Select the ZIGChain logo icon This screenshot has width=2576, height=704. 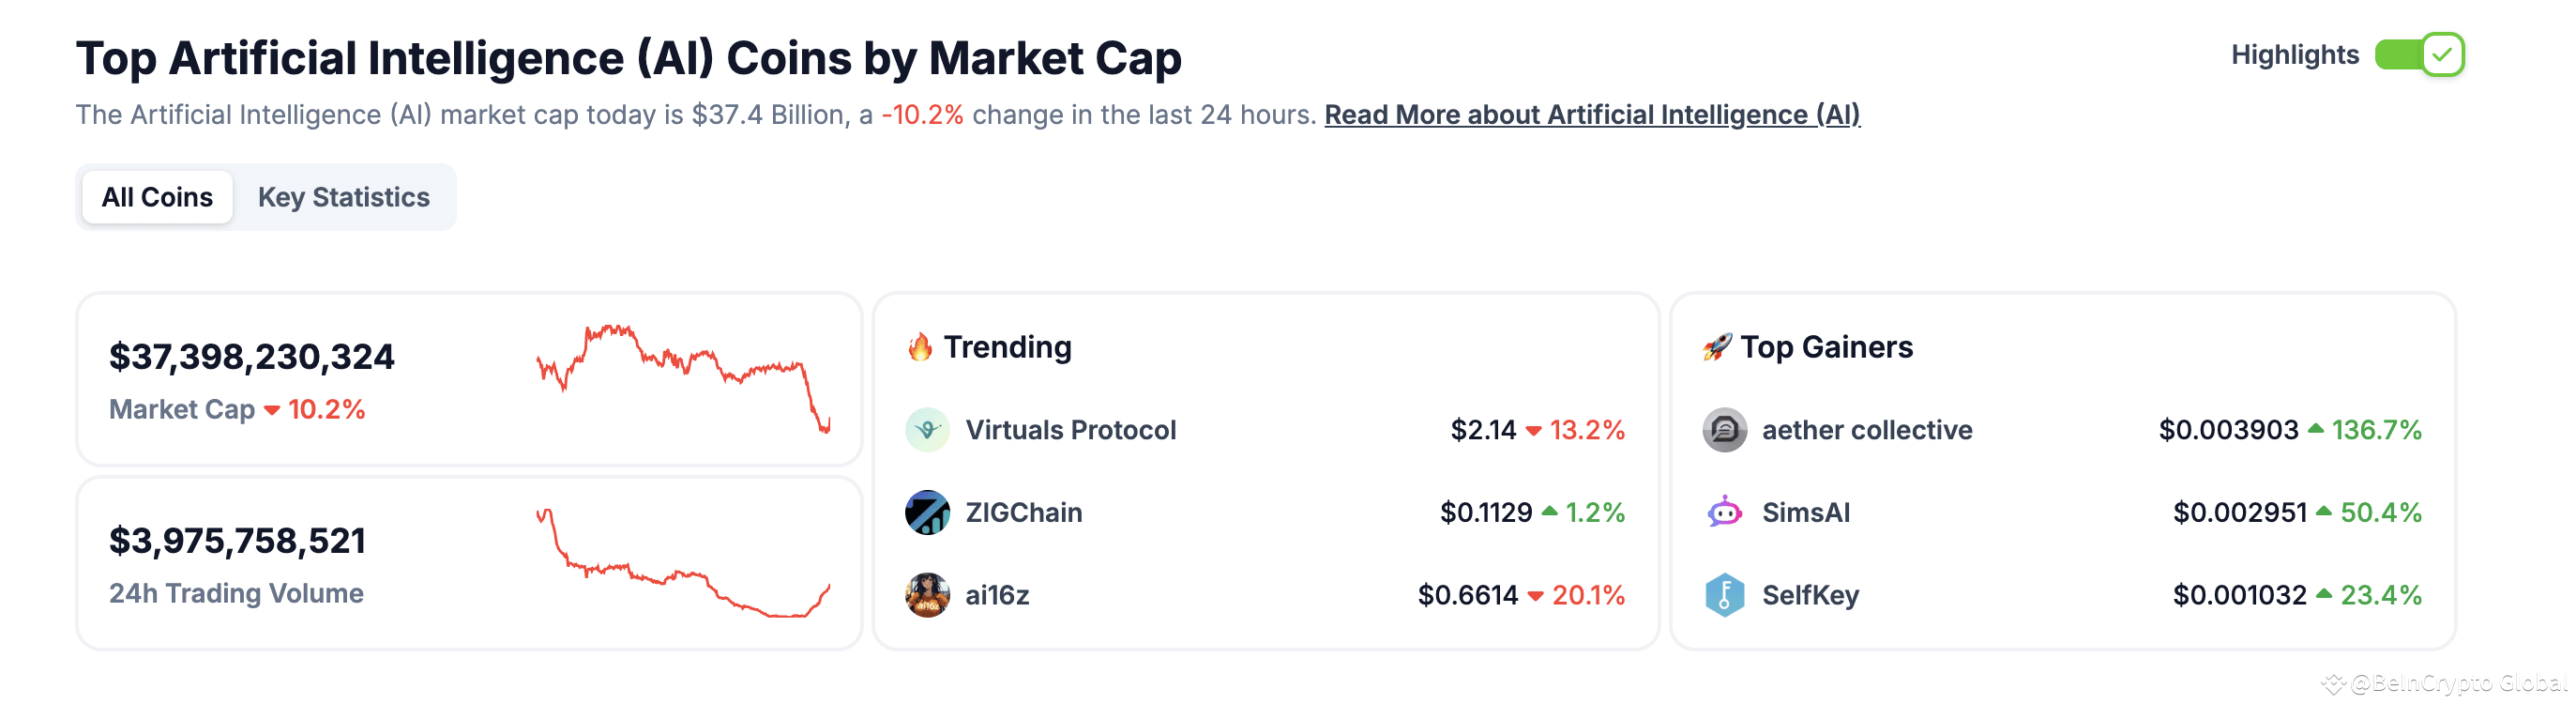pyautogui.click(x=931, y=512)
